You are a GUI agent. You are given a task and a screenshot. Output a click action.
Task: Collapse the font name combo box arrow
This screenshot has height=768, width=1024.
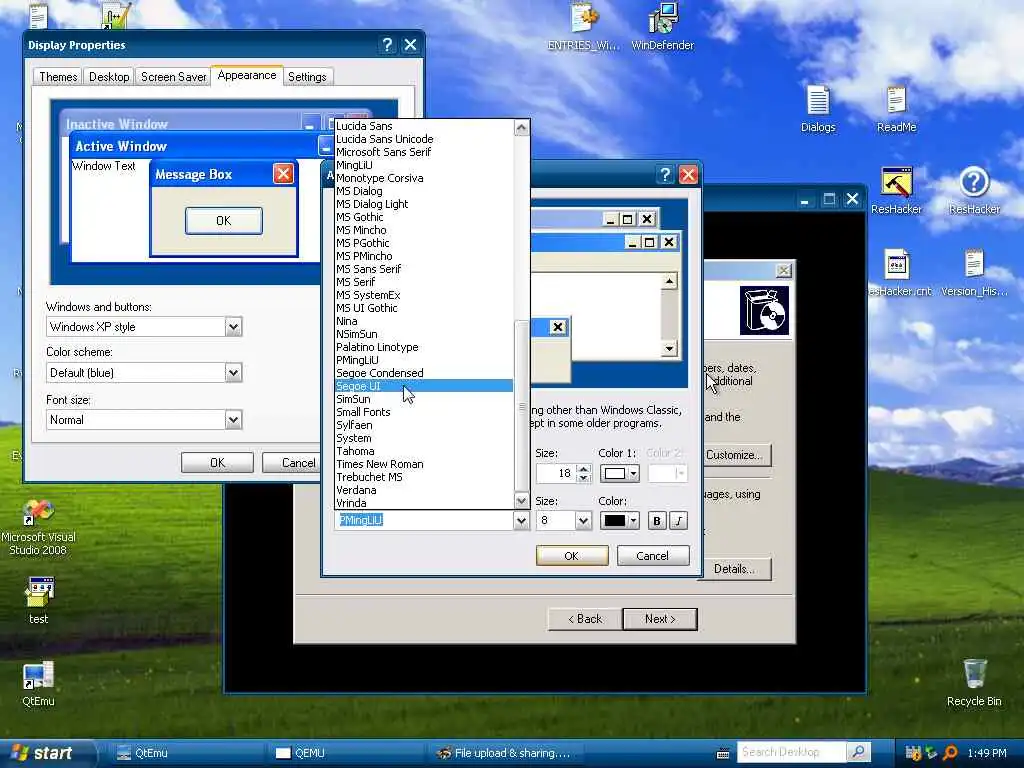tap(521, 520)
